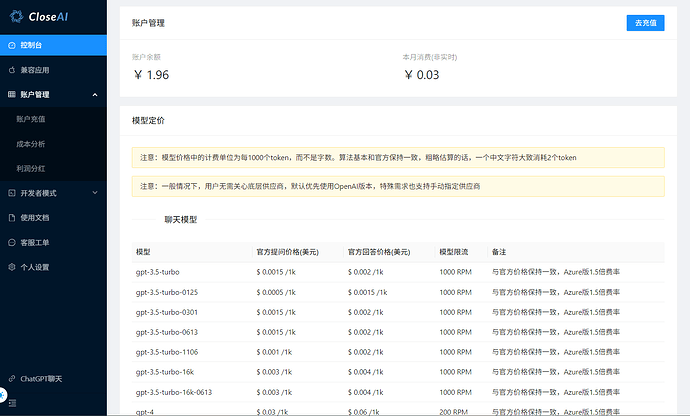This screenshot has width=690, height=416.
Task: Expand the 开发者模式 submenu
Action: (x=94, y=192)
